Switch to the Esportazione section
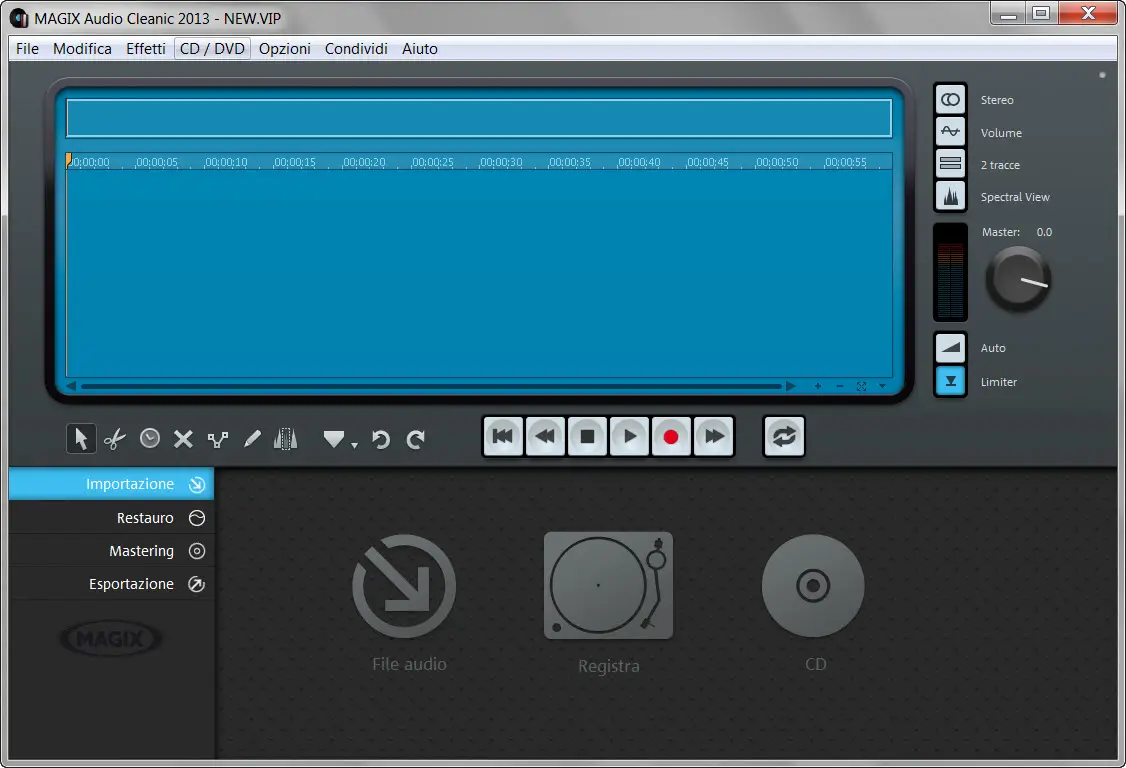Viewport: 1126px width, 768px height. (111, 583)
